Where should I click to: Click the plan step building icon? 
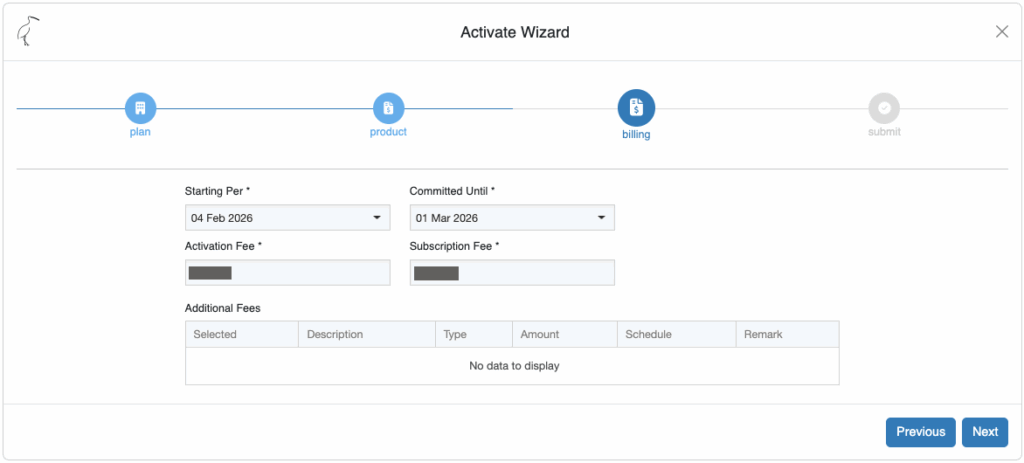(140, 108)
